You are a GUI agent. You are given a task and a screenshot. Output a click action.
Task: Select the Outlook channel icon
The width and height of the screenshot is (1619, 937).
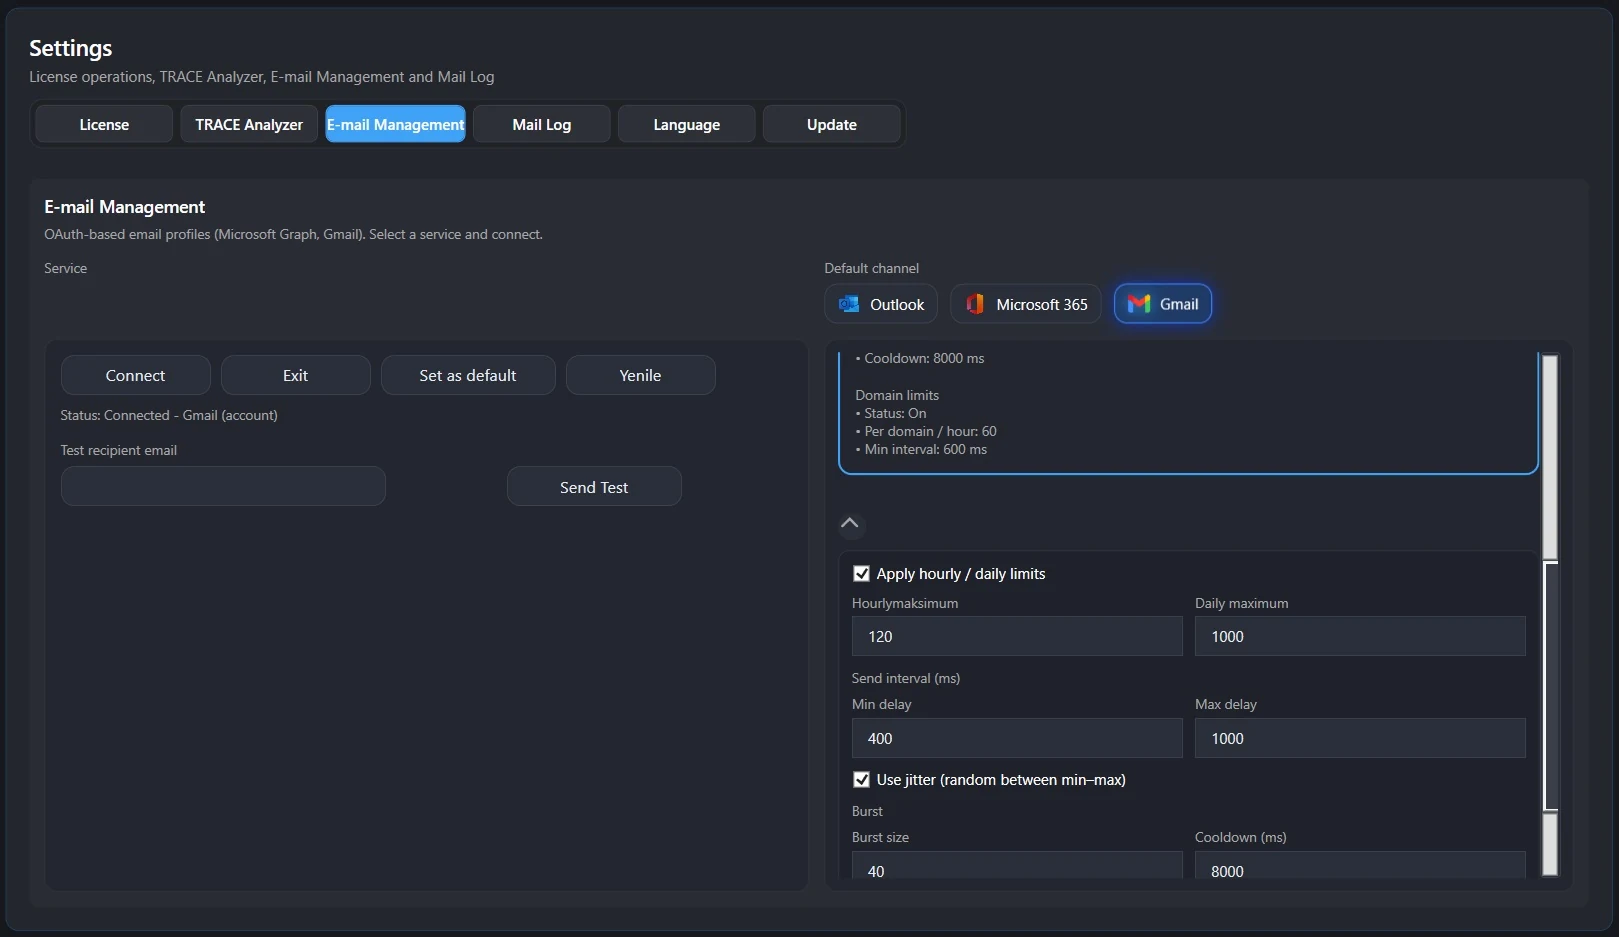coord(849,304)
